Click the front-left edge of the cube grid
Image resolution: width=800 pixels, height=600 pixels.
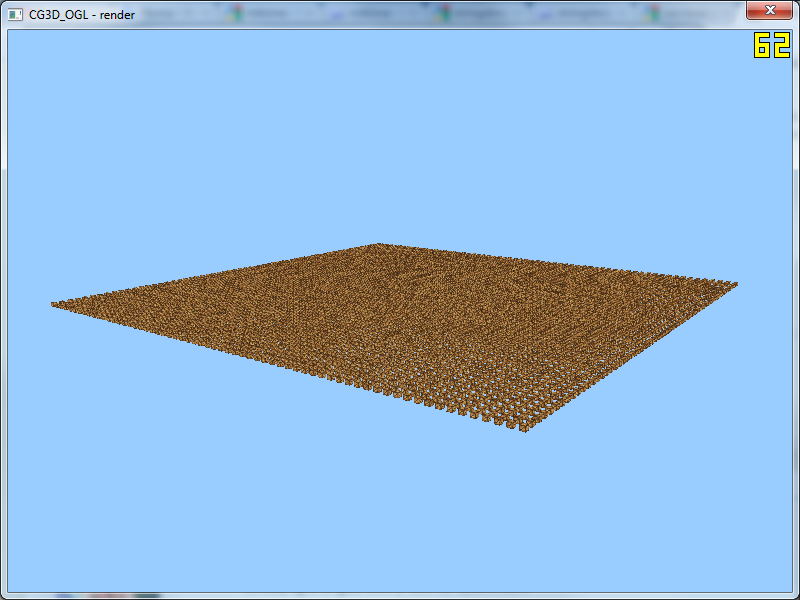coord(290,366)
